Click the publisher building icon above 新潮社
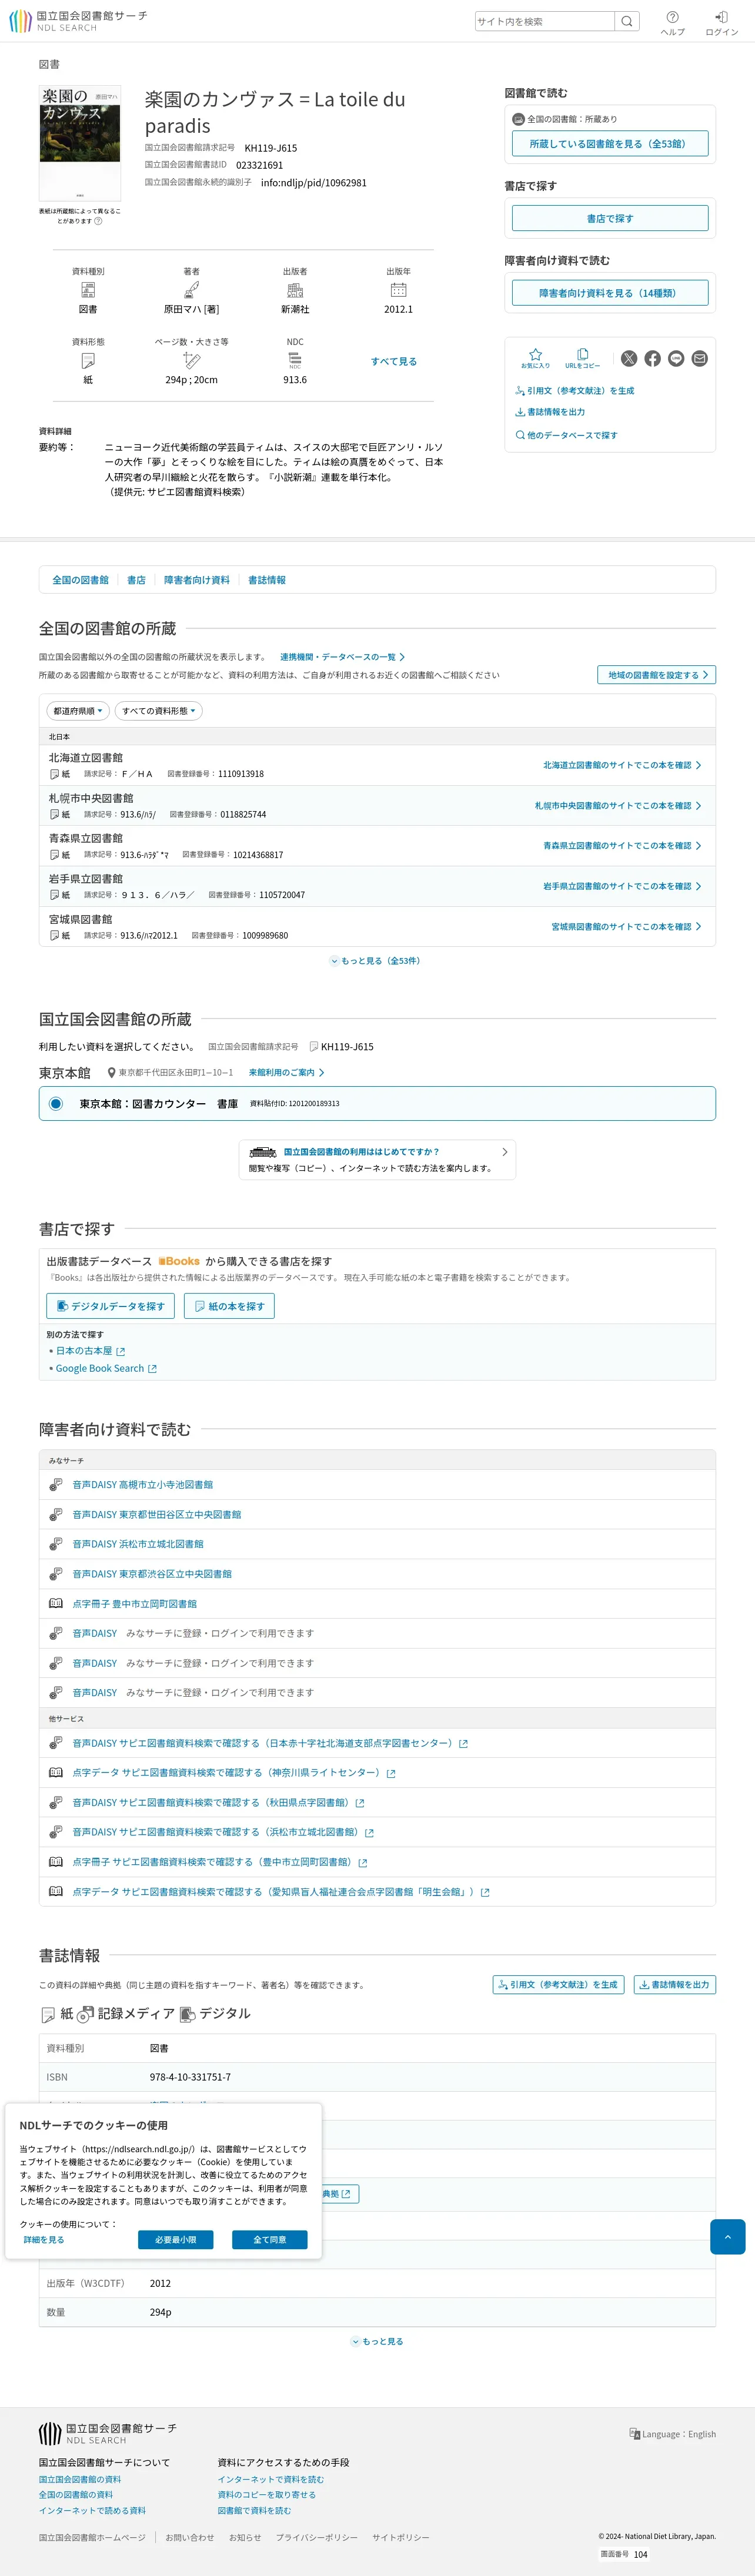The image size is (755, 2576). (x=295, y=290)
